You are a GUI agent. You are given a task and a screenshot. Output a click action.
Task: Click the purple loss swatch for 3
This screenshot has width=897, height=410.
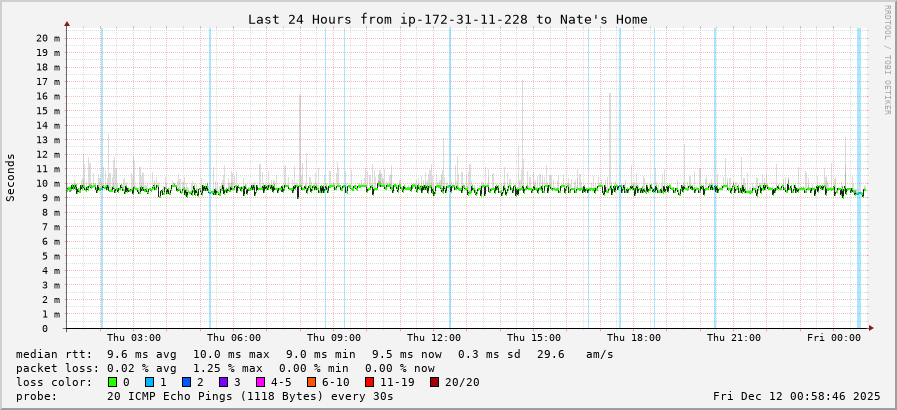[223, 382]
